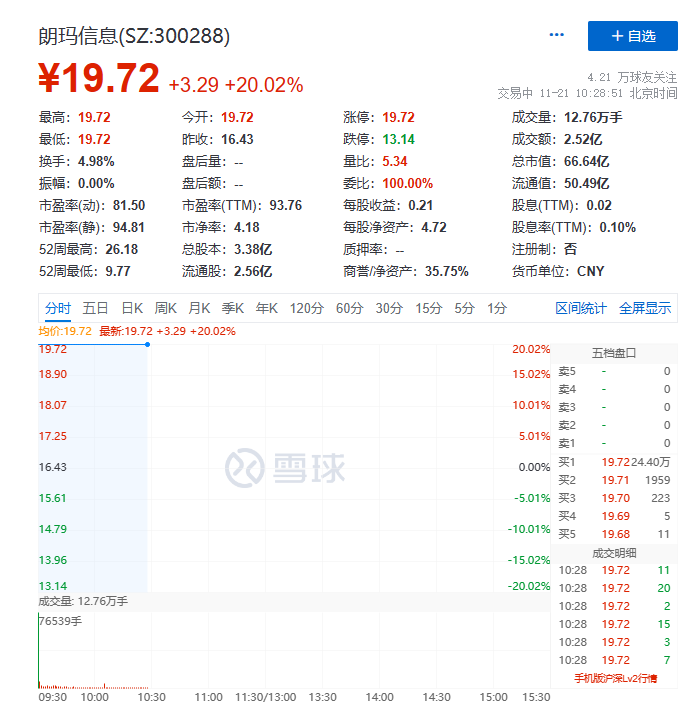Select the 季K chart tab
This screenshot has height=706, width=693.
[x=232, y=308]
